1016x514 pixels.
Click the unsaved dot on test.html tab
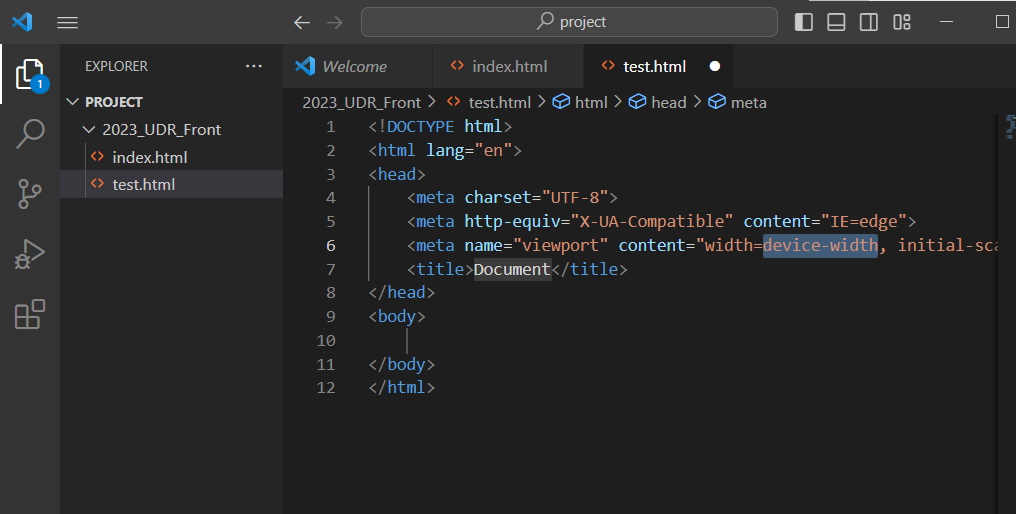pos(715,66)
